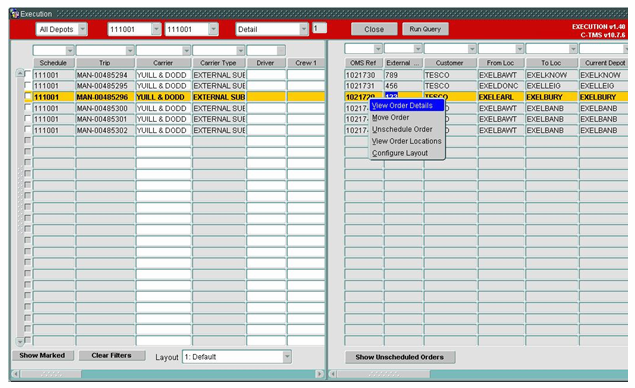The height and width of the screenshot is (388, 635).
Task: Open the From Loc filter dropdown
Action: [x=520, y=49]
